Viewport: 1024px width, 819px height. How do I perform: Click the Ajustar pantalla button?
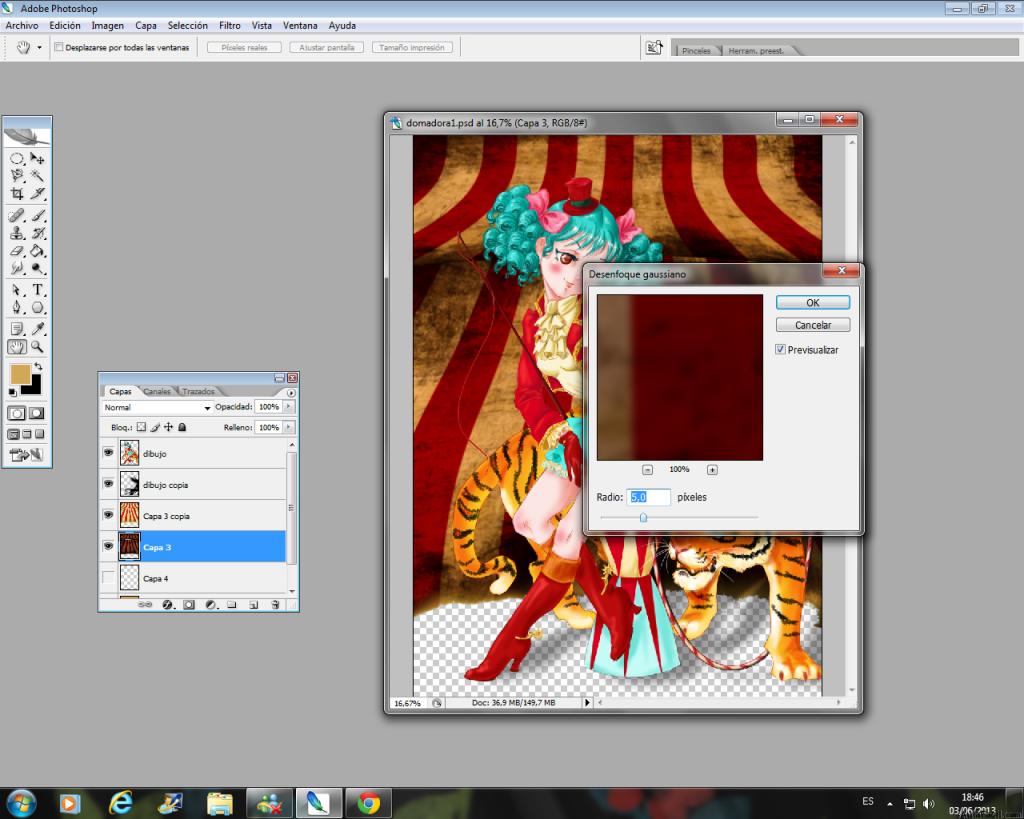[x=327, y=48]
